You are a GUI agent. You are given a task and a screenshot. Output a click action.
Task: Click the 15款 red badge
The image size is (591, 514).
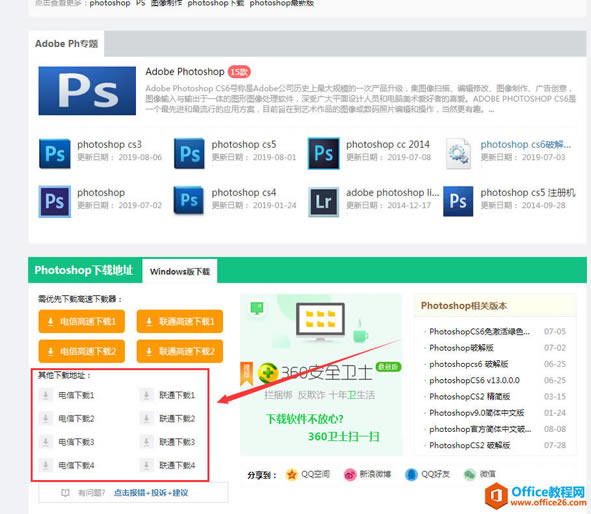point(239,72)
